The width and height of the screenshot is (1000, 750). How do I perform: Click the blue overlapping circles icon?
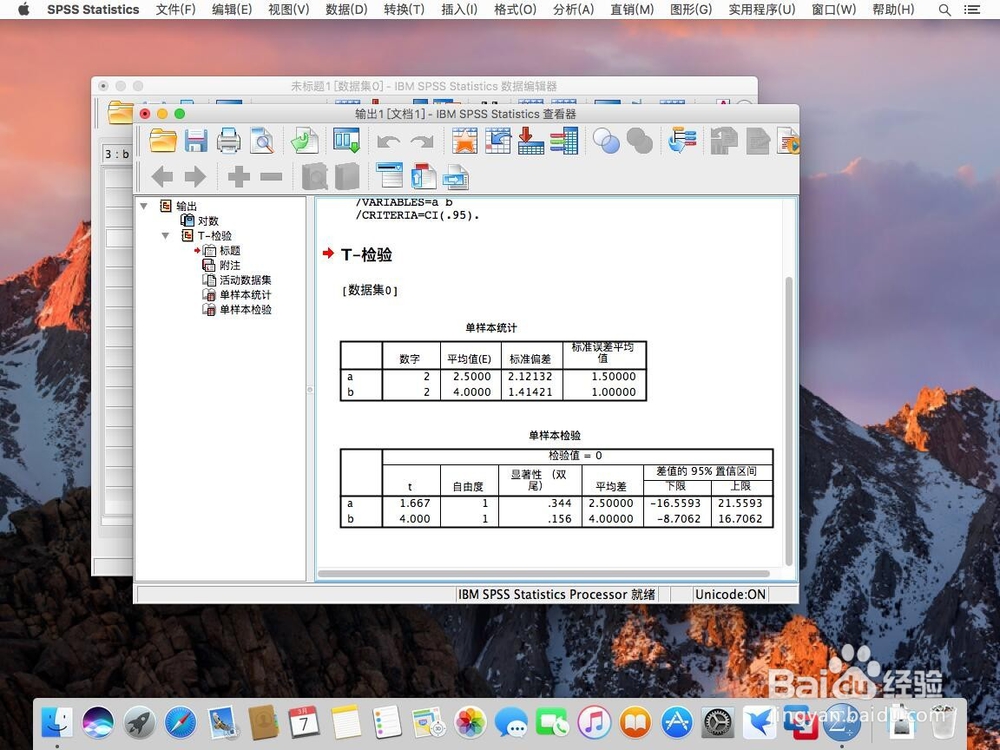pyautogui.click(x=606, y=141)
